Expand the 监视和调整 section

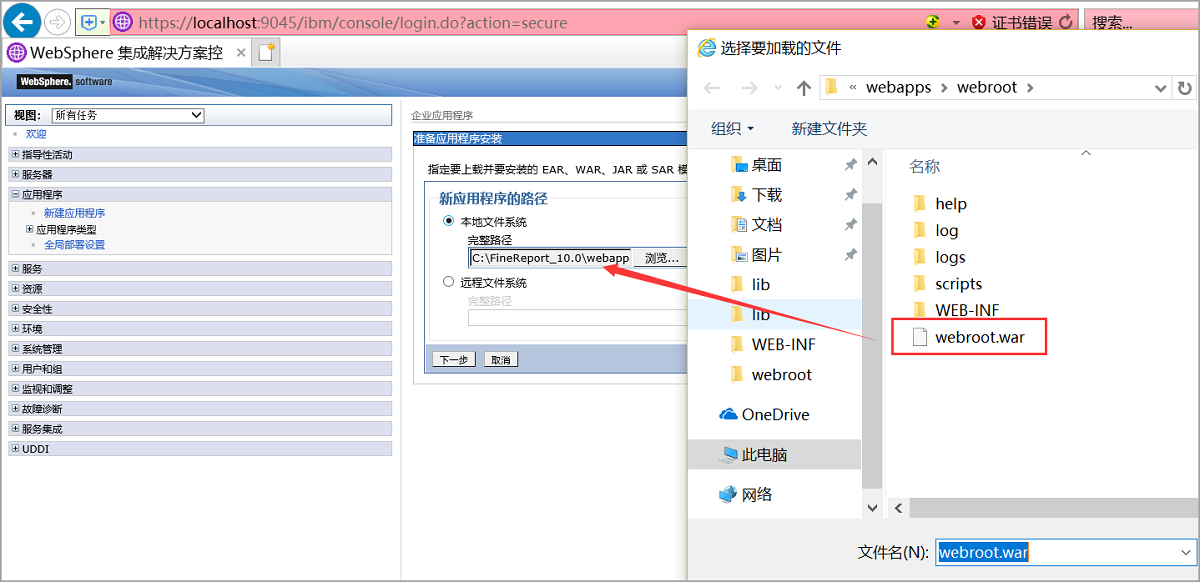click(14, 389)
